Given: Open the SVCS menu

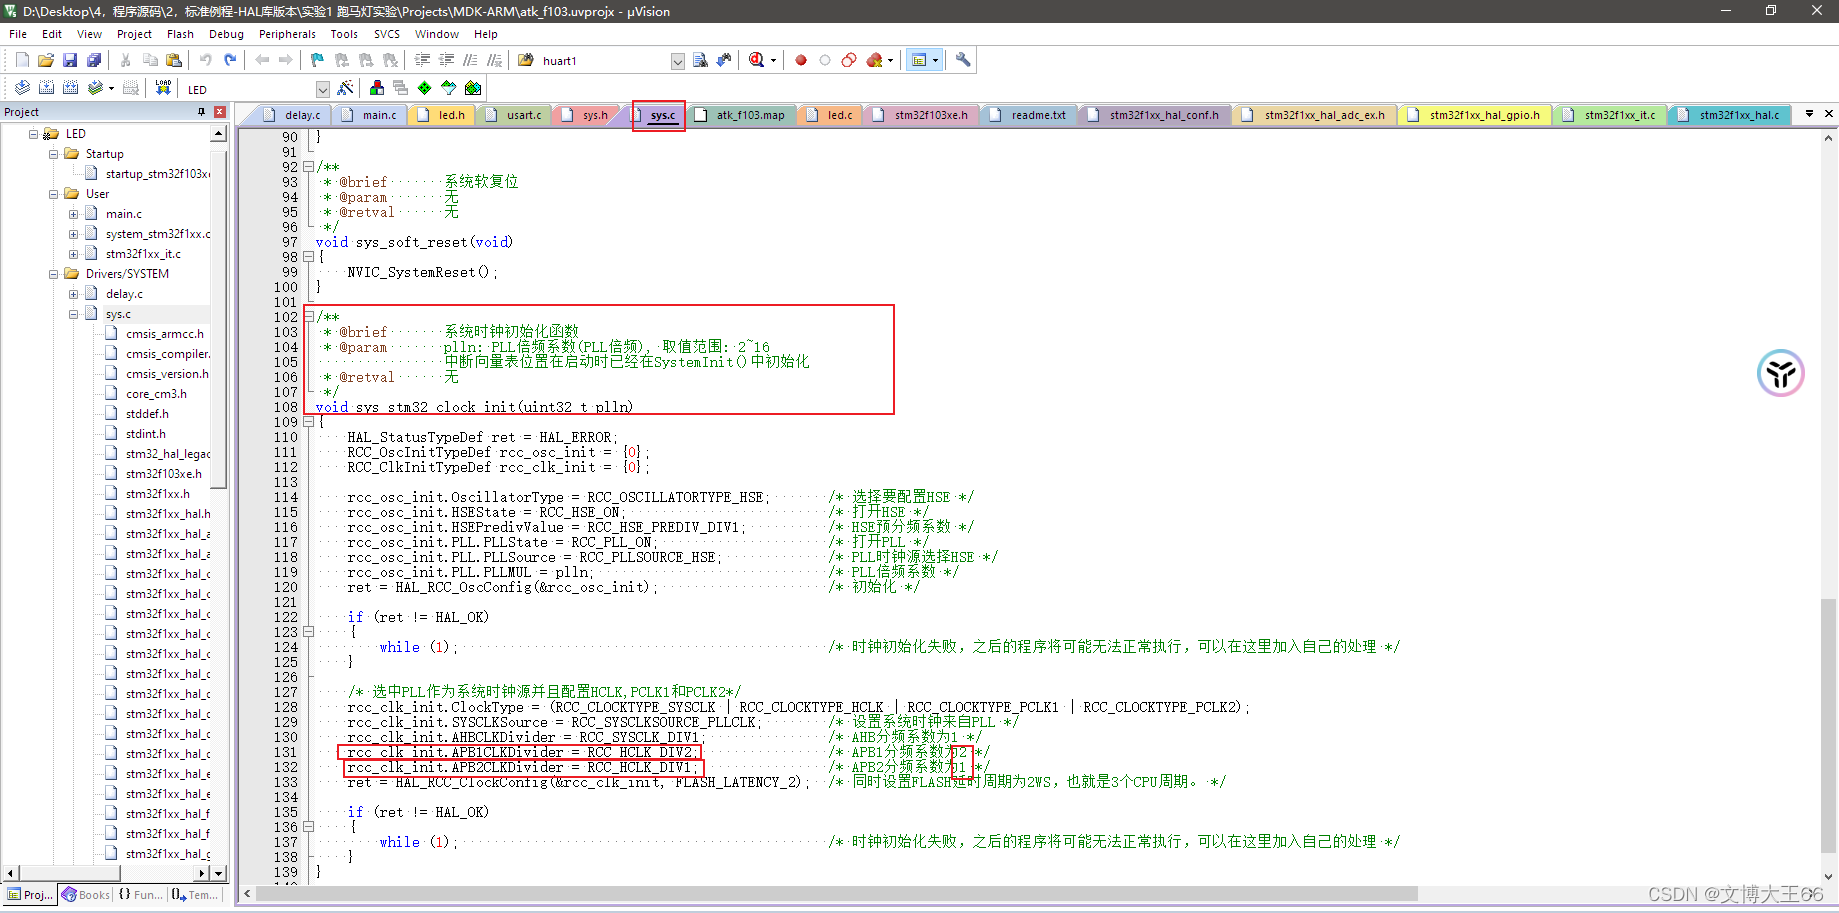Looking at the screenshot, I should tap(387, 34).
